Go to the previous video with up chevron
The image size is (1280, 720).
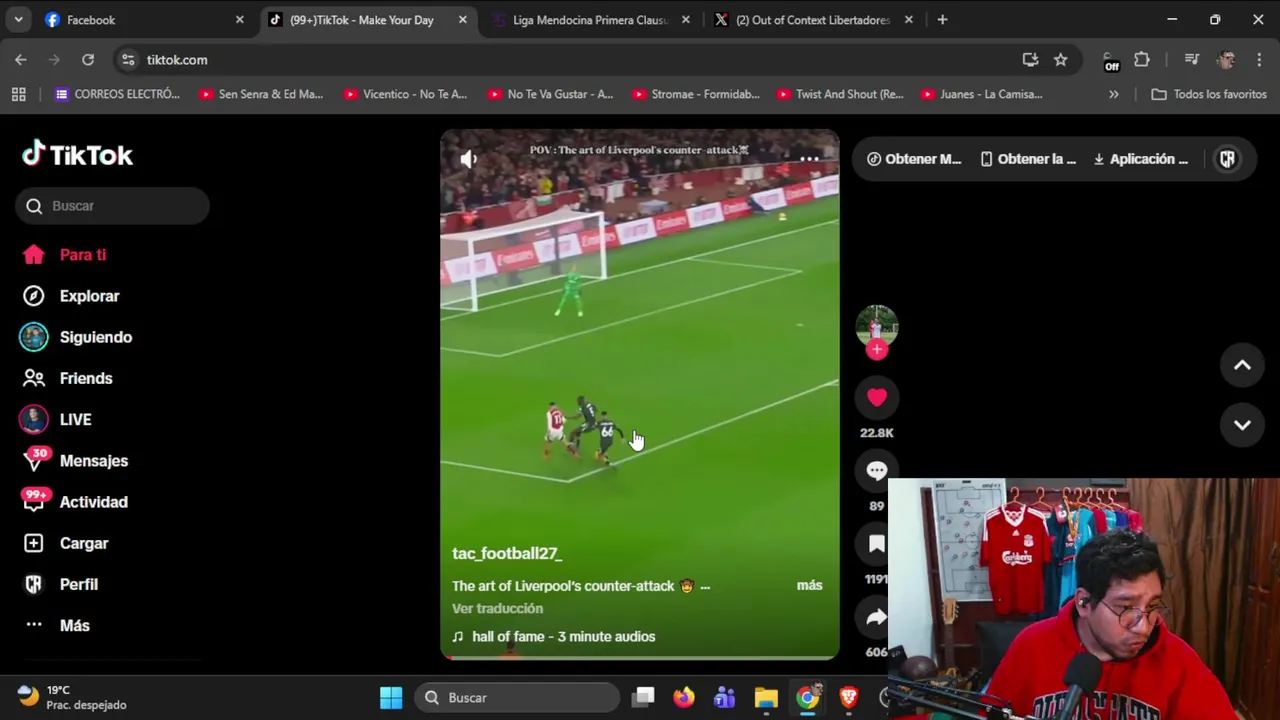point(1242,366)
